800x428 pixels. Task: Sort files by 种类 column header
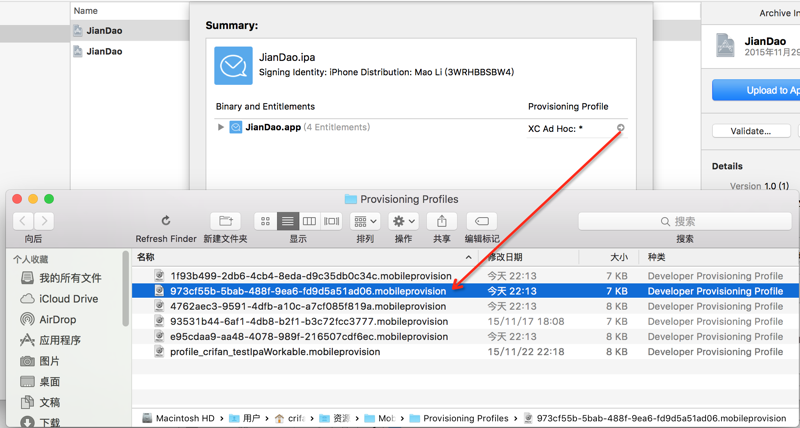pyautogui.click(x=719, y=257)
